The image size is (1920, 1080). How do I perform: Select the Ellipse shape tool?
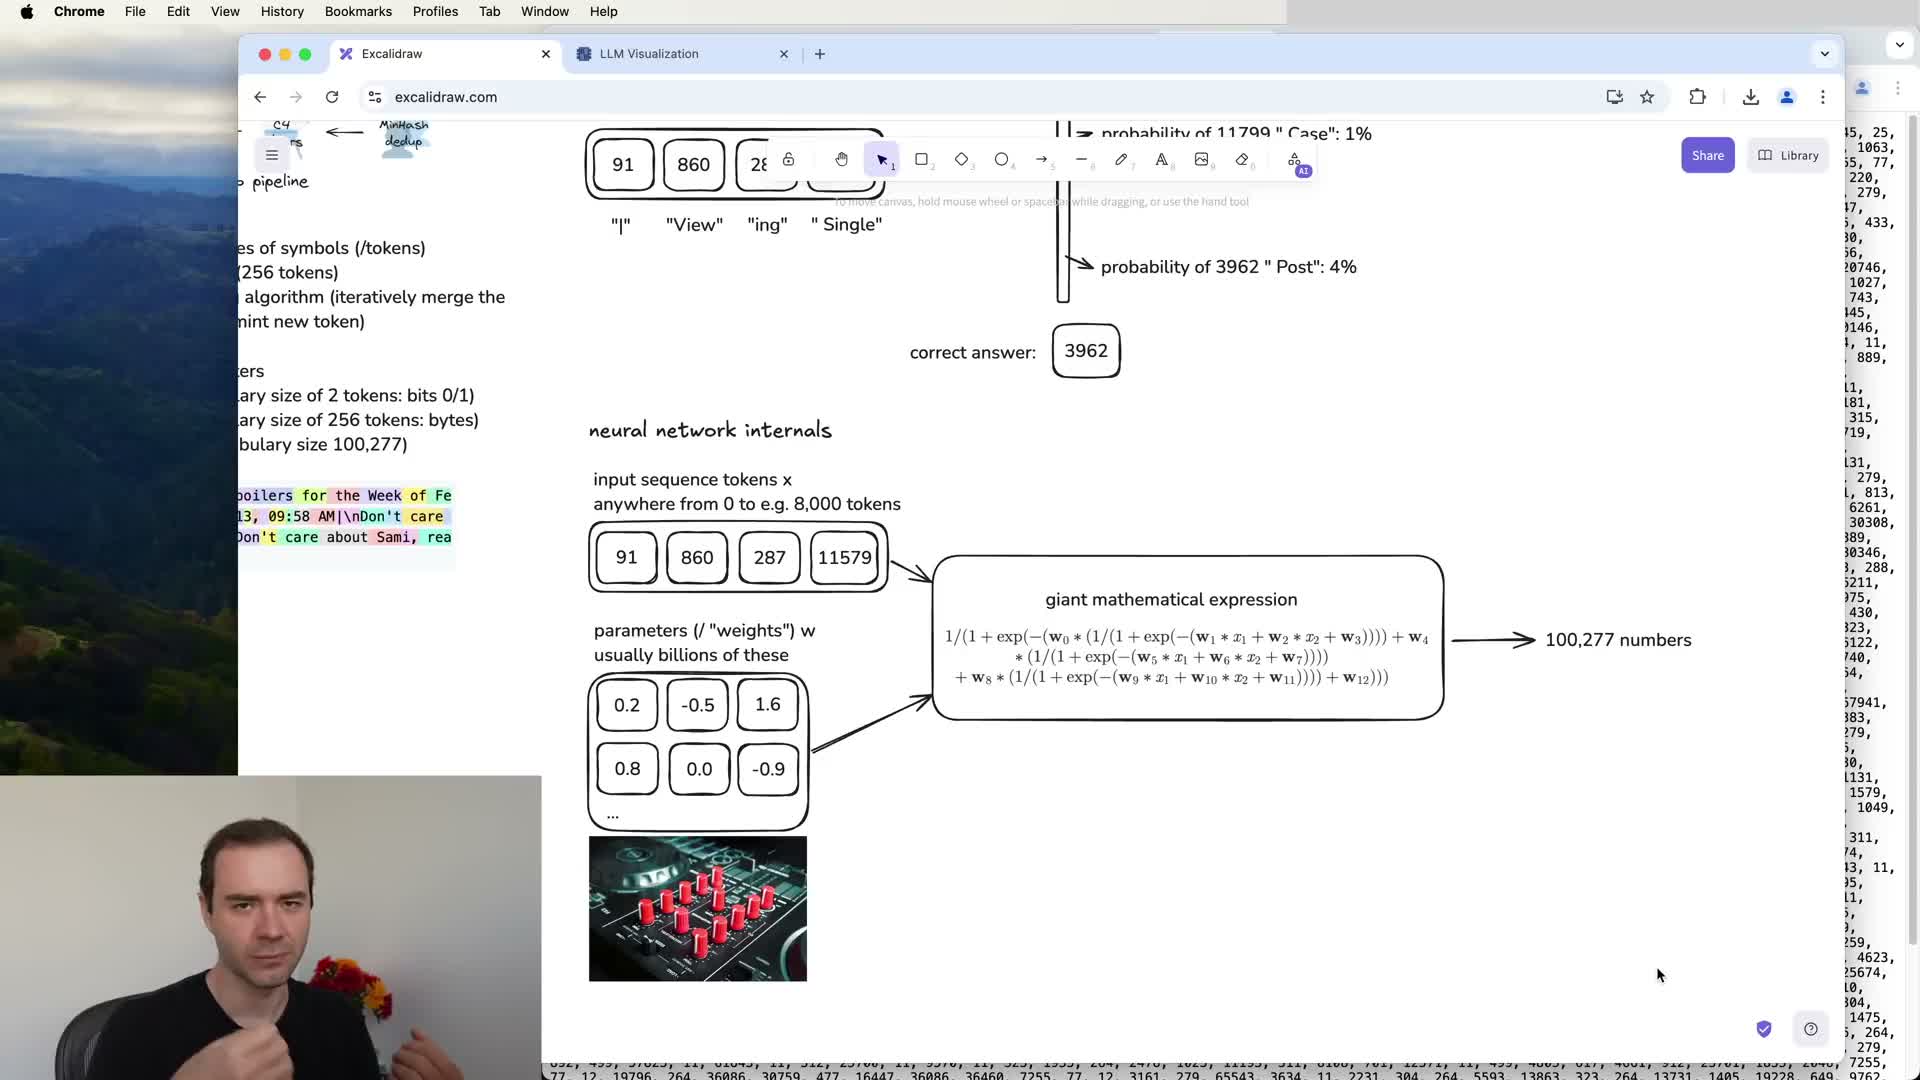point(1001,160)
